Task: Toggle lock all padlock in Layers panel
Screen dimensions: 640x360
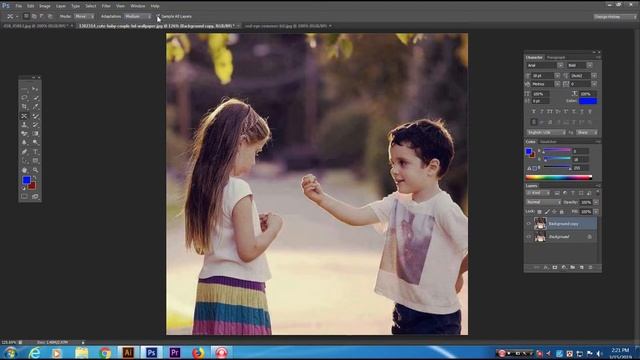Action: tap(562, 212)
